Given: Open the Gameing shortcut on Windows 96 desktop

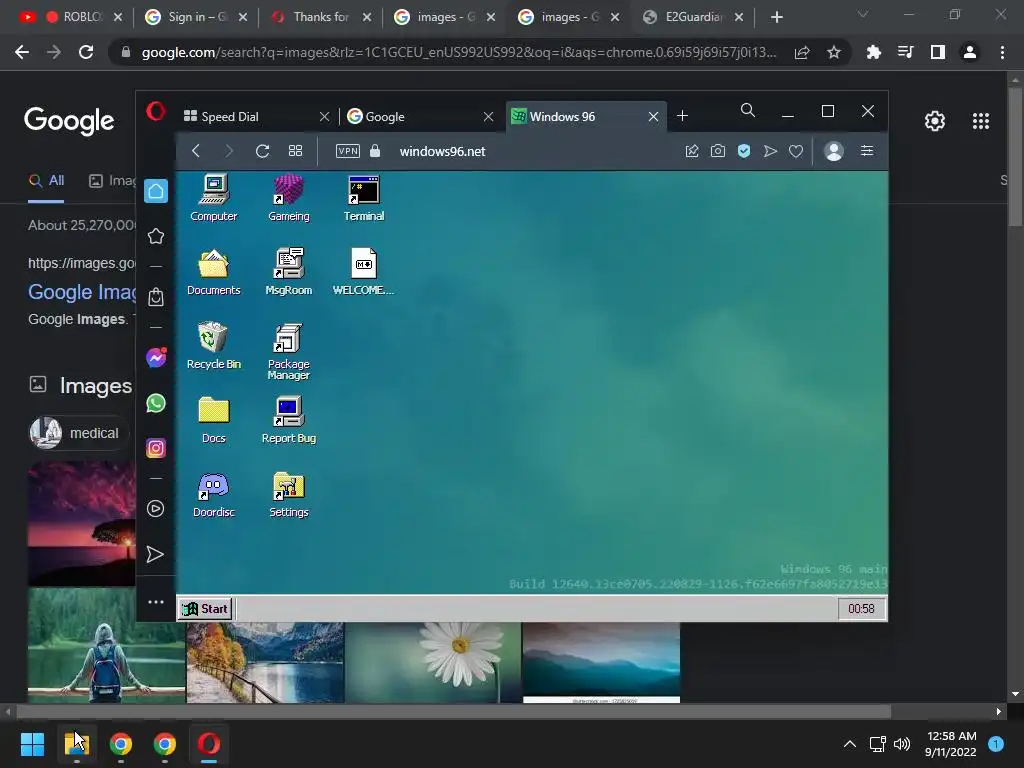Looking at the screenshot, I should (289, 198).
